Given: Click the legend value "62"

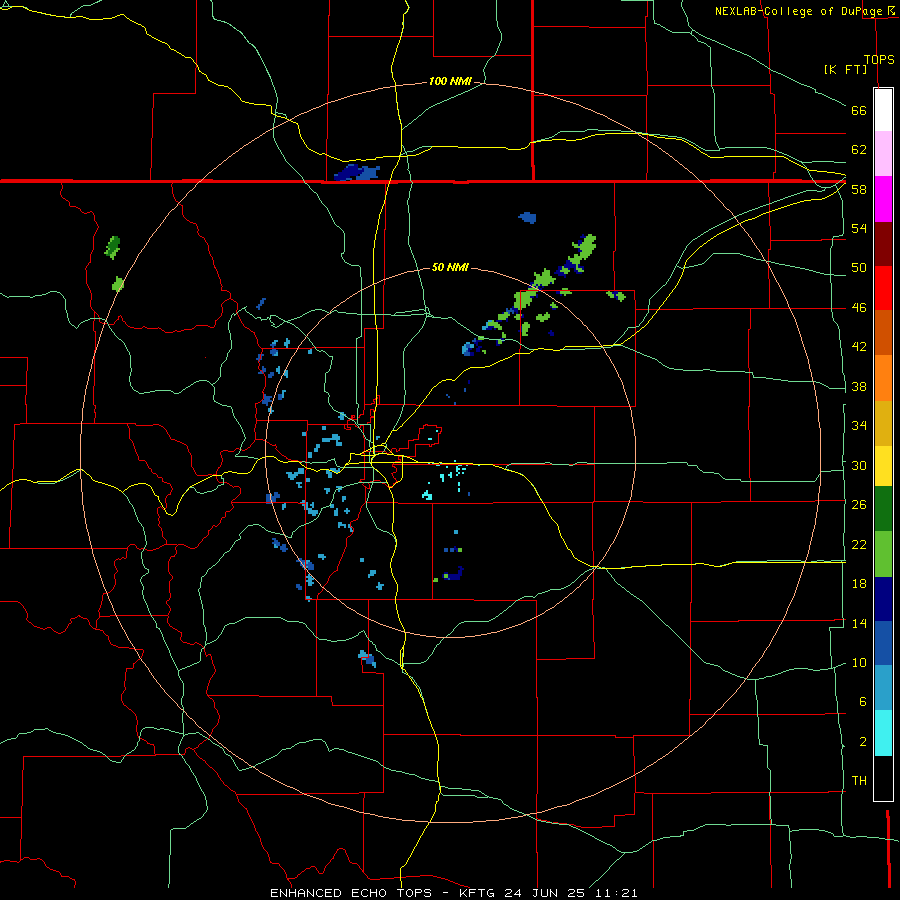Looking at the screenshot, I should (x=859, y=150).
